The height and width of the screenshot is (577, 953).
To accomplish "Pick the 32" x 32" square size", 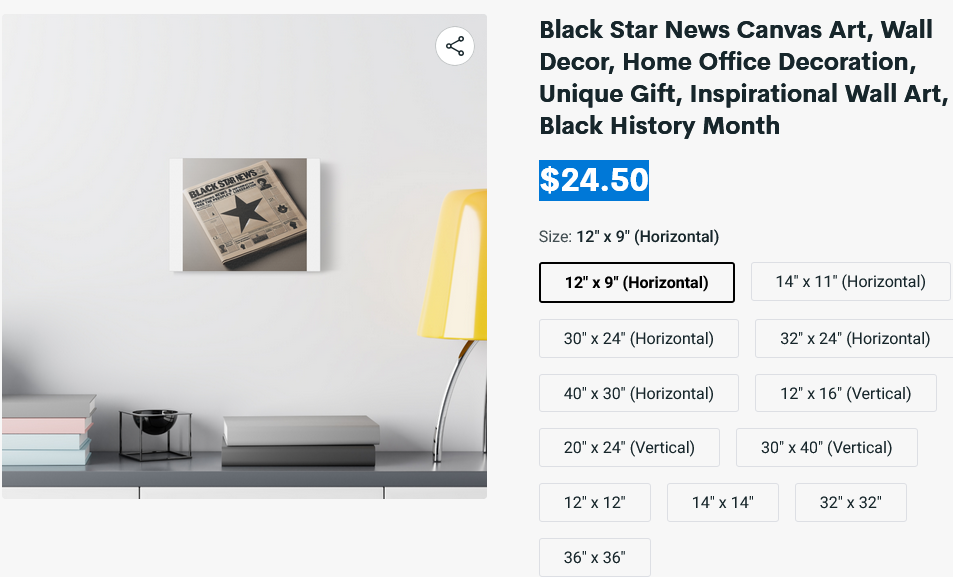I will click(851, 502).
